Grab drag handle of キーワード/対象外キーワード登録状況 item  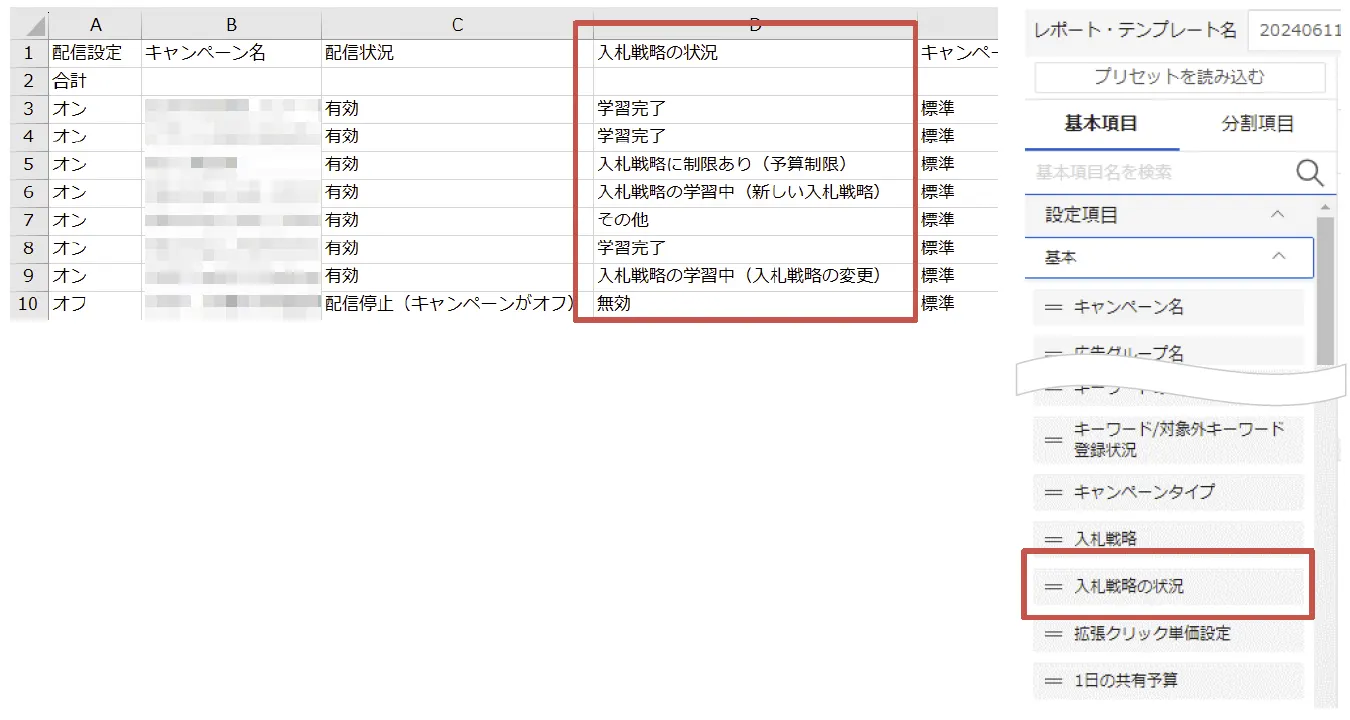tap(1053, 439)
